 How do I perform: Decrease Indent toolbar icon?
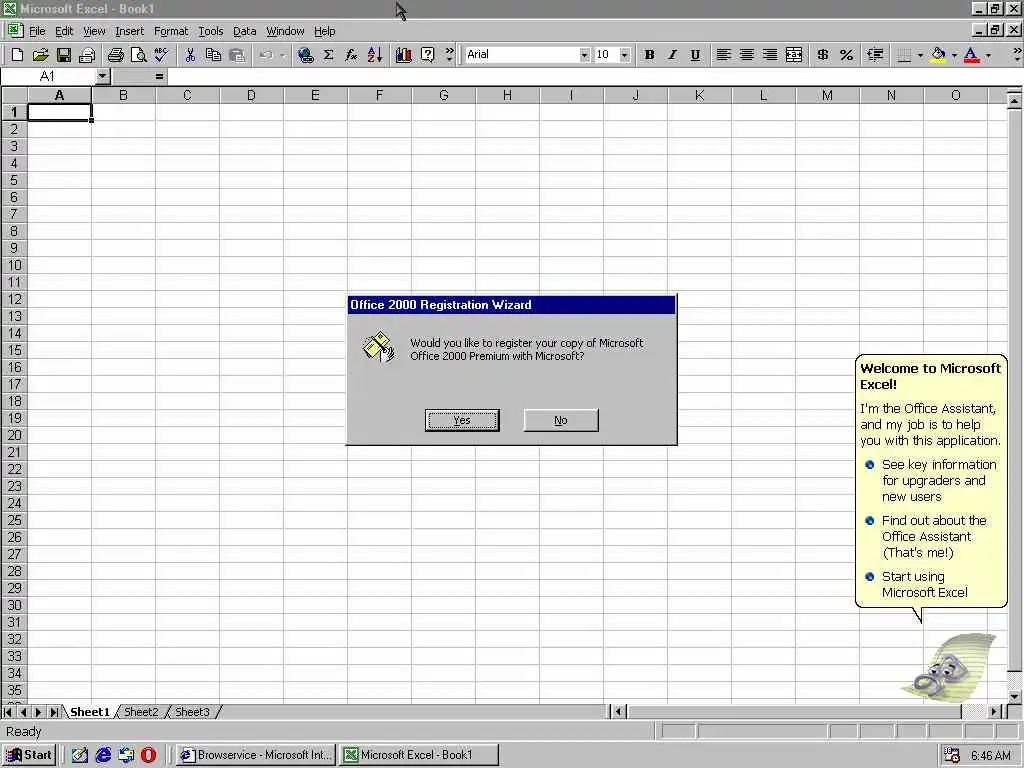click(875, 56)
